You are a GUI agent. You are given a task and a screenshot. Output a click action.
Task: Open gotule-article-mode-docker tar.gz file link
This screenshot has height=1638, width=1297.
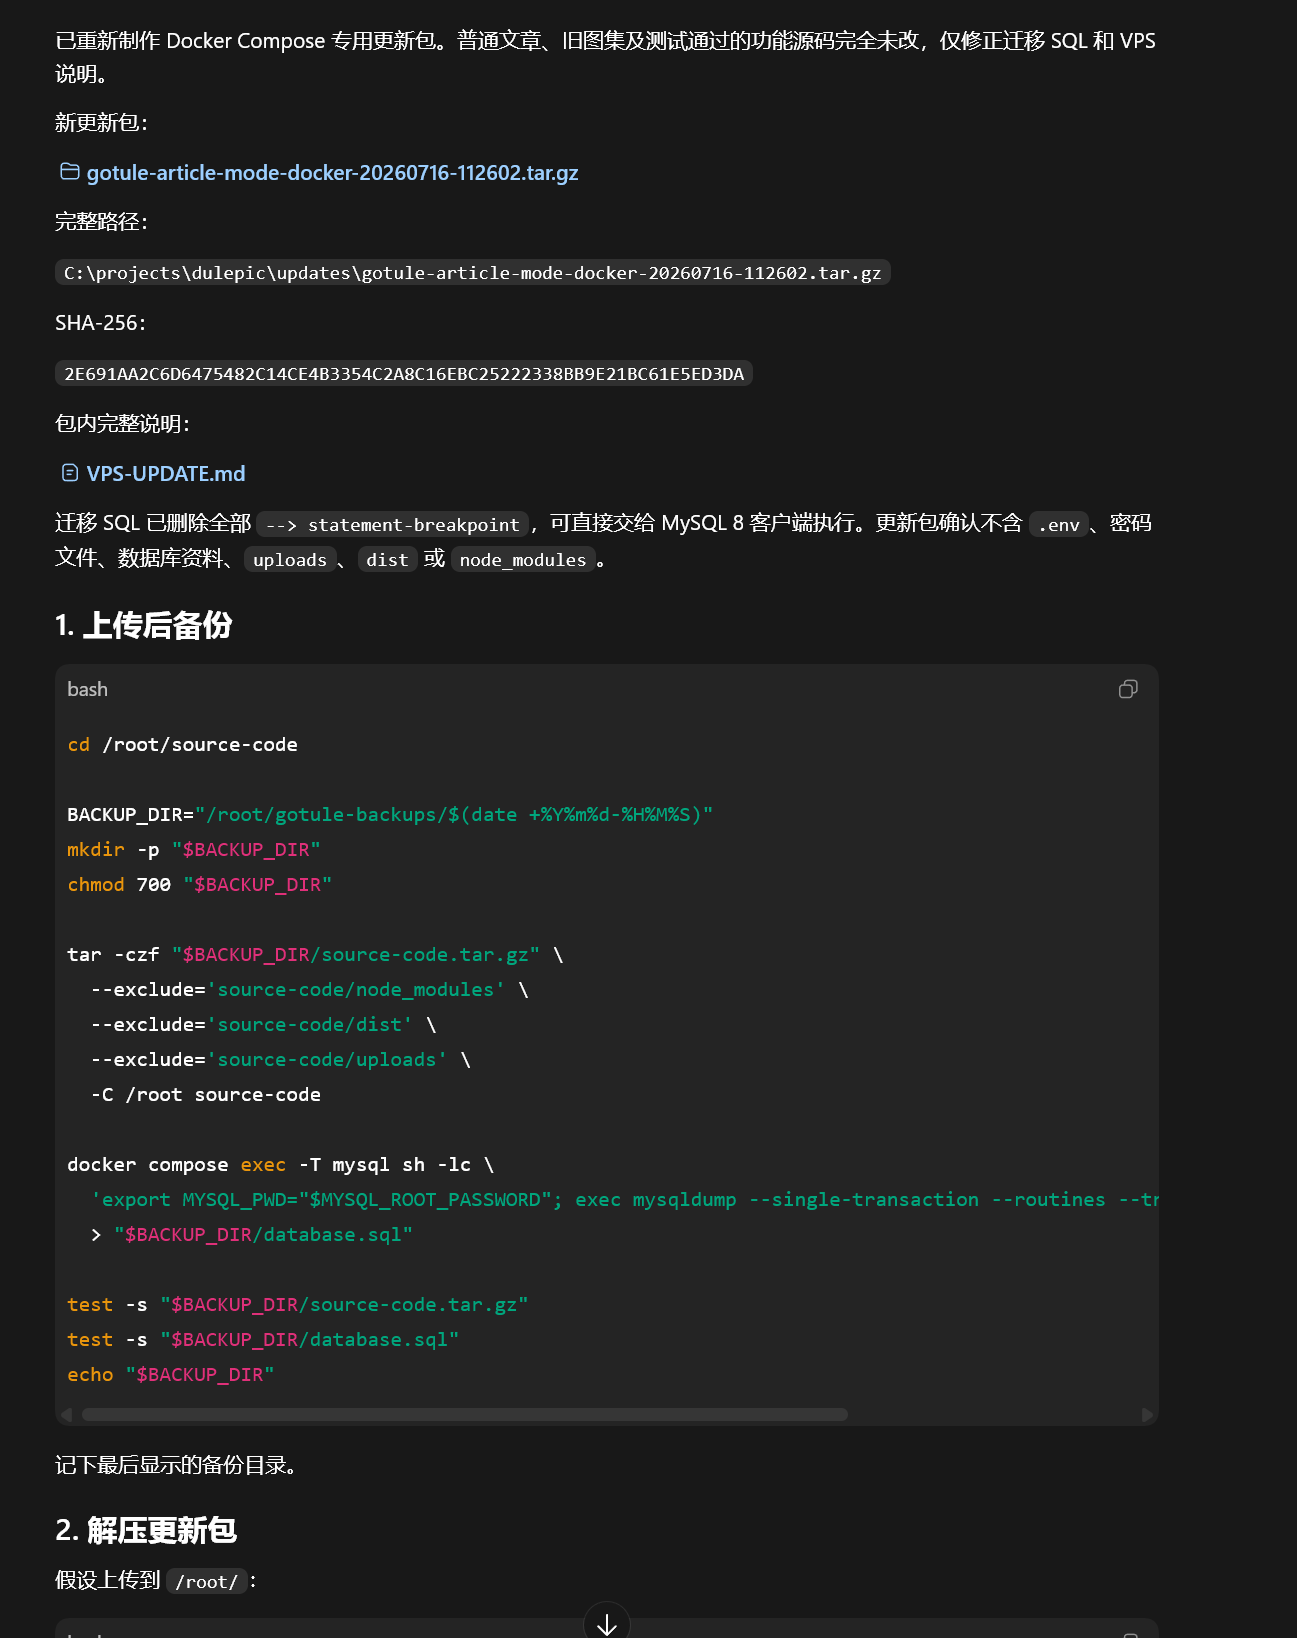tap(332, 173)
